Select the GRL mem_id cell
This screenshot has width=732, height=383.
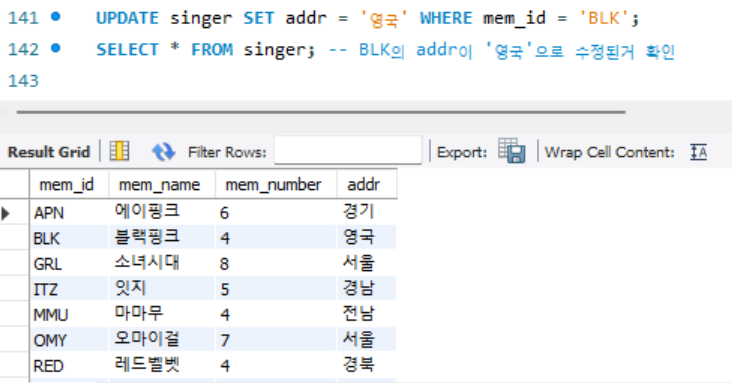click(x=69, y=263)
